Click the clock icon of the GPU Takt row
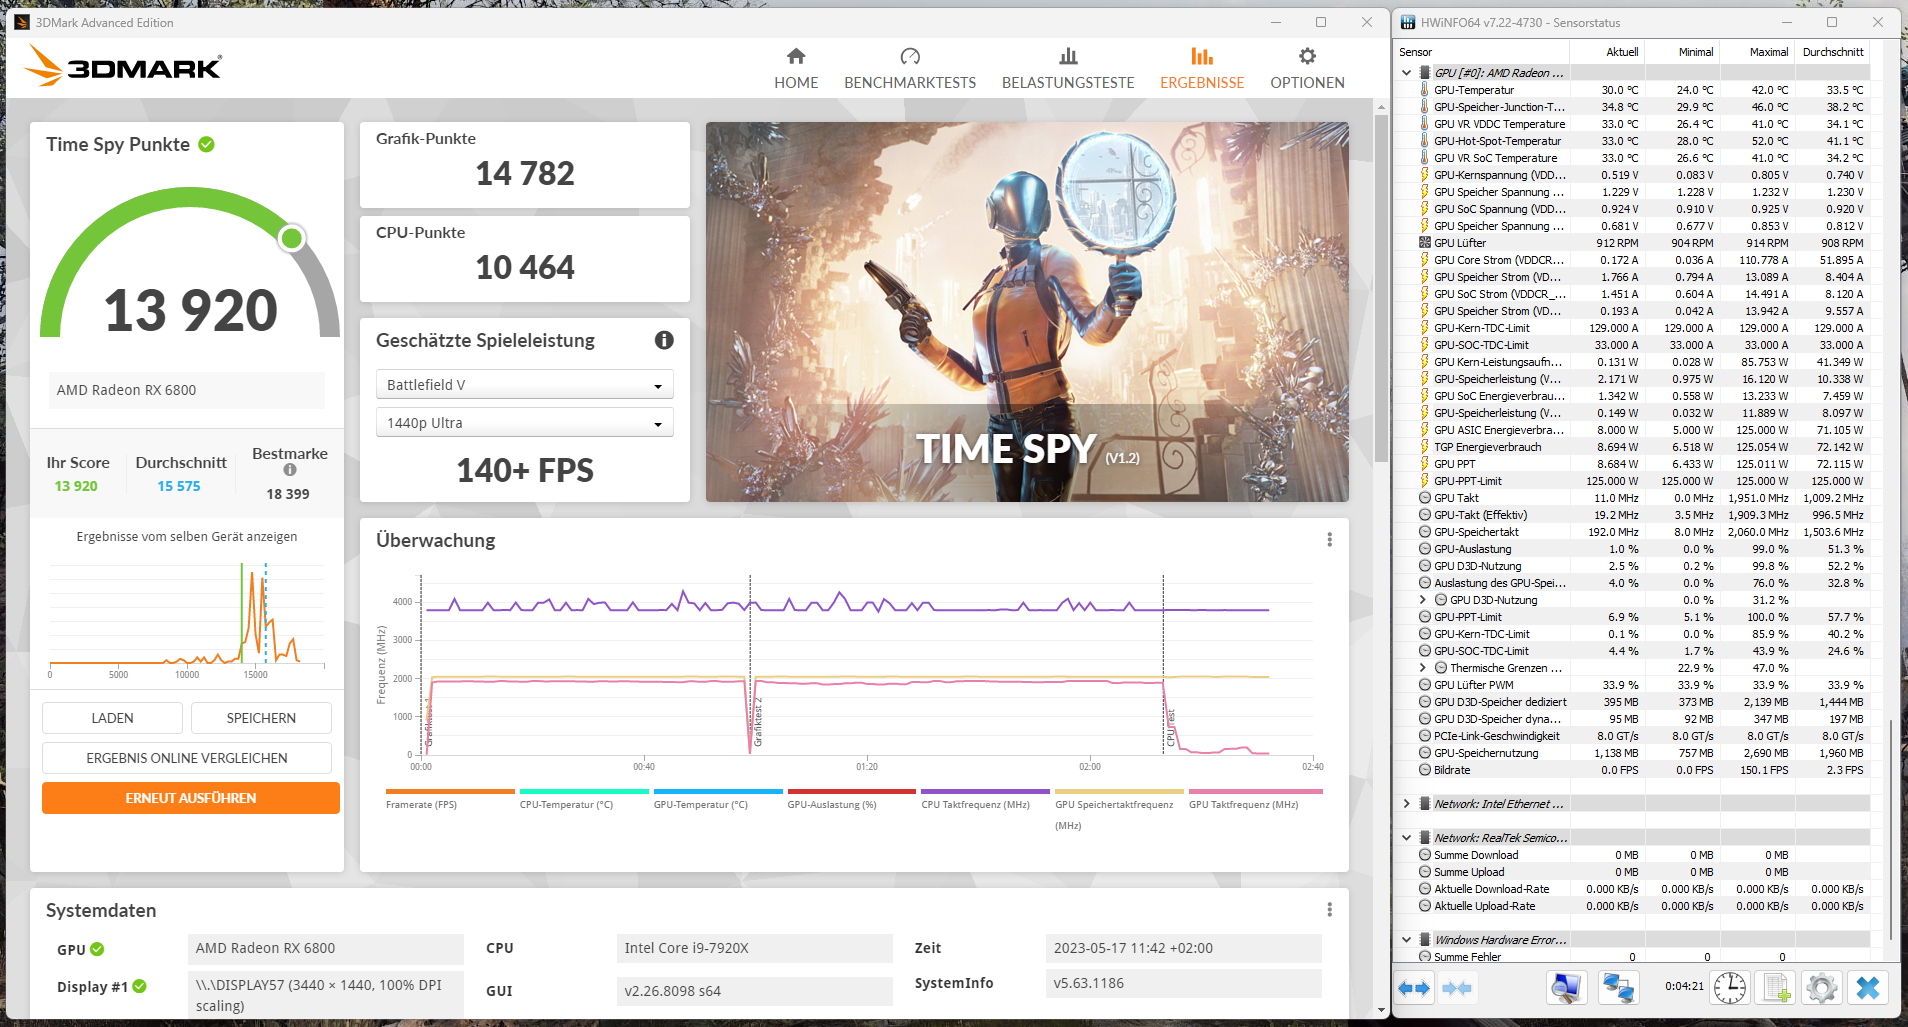The width and height of the screenshot is (1908, 1027). tap(1425, 498)
